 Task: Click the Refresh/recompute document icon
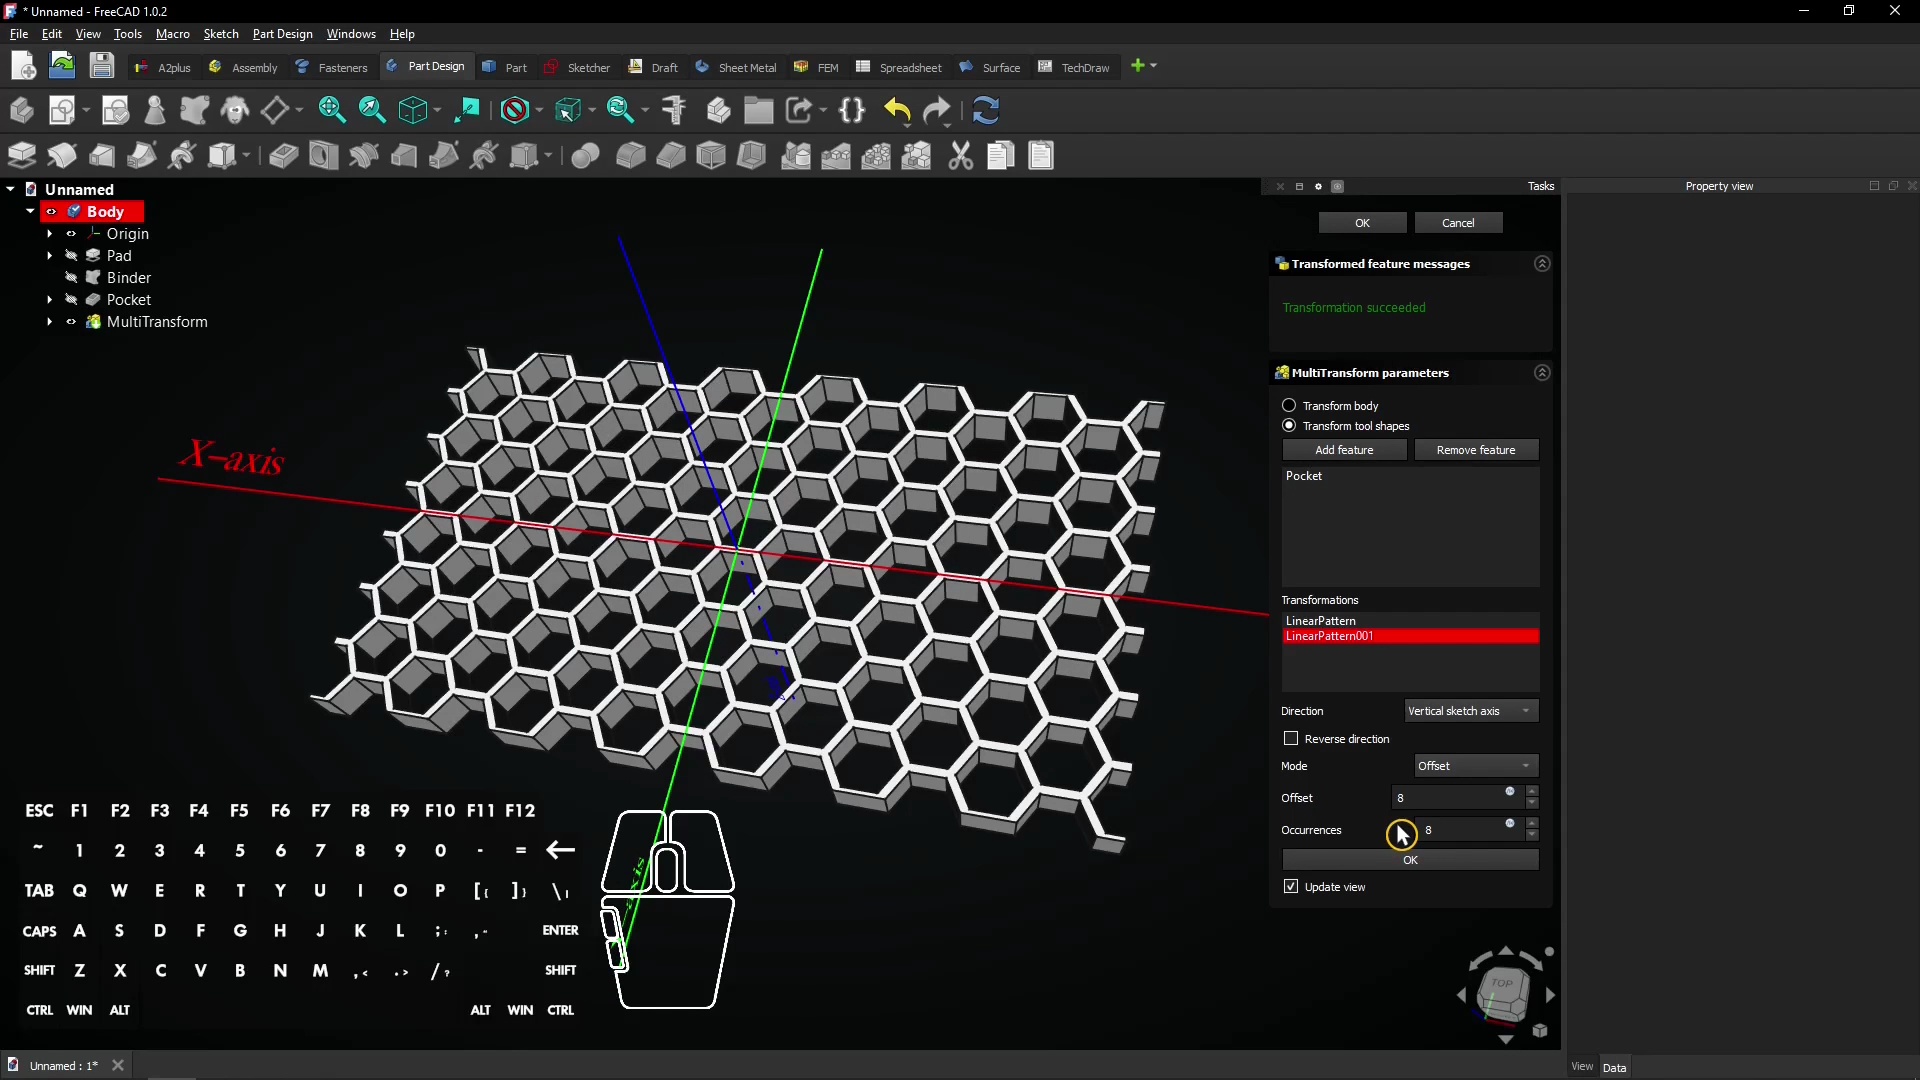pyautogui.click(x=987, y=110)
